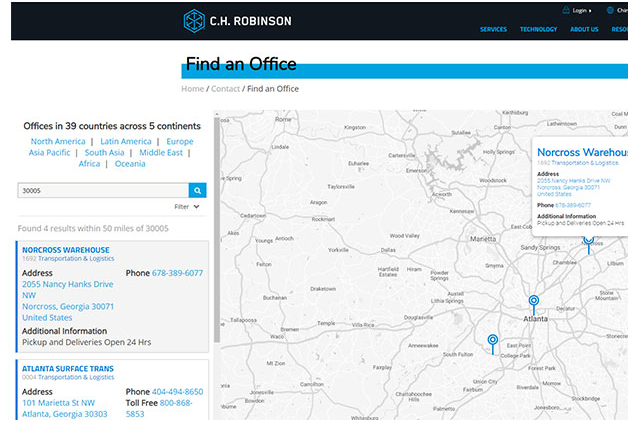Click "Found 4 results within 50 miles" text
The width and height of the screenshot is (628, 448).
93,228
